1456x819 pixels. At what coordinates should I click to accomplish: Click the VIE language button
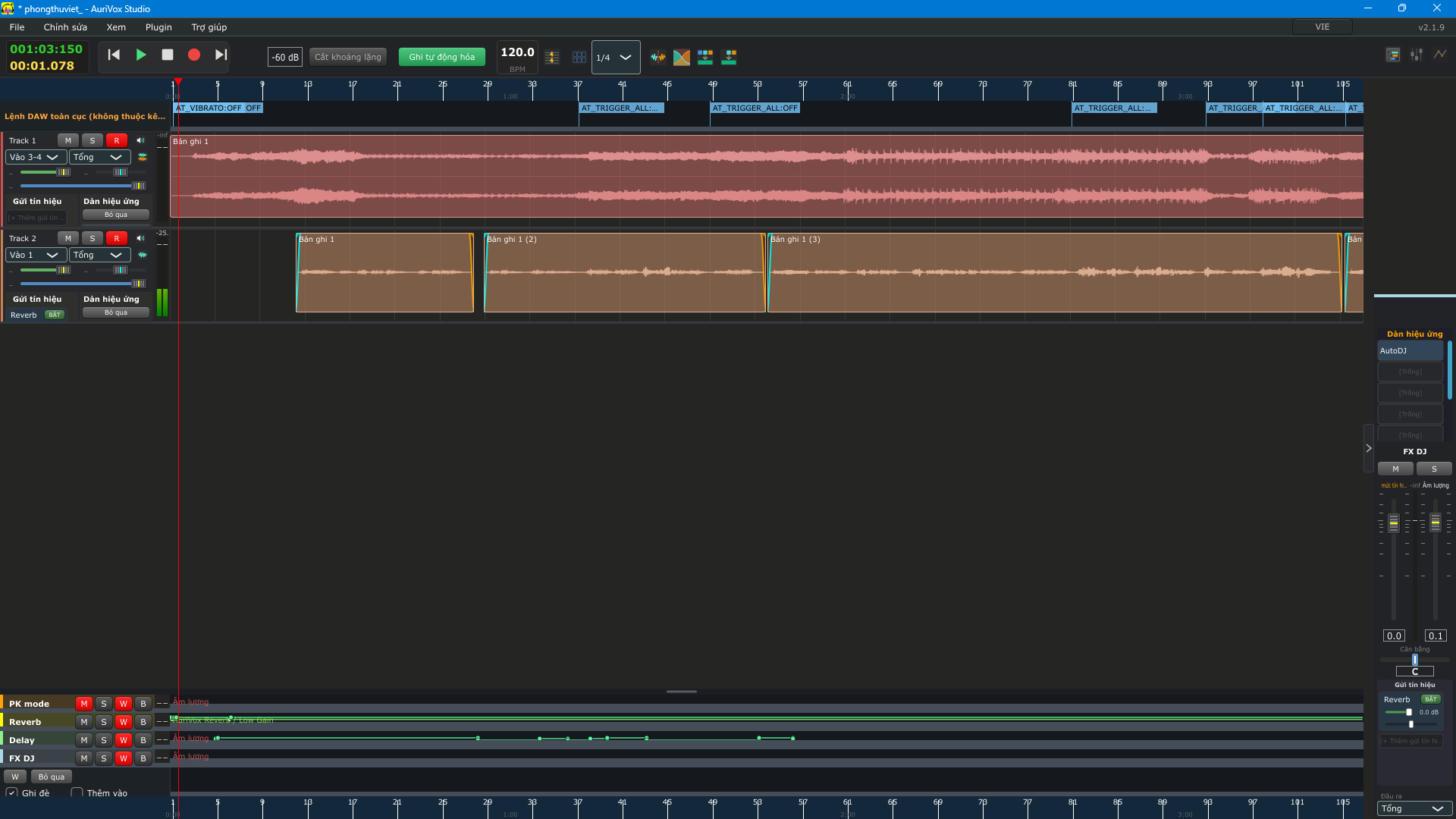[x=1322, y=27]
